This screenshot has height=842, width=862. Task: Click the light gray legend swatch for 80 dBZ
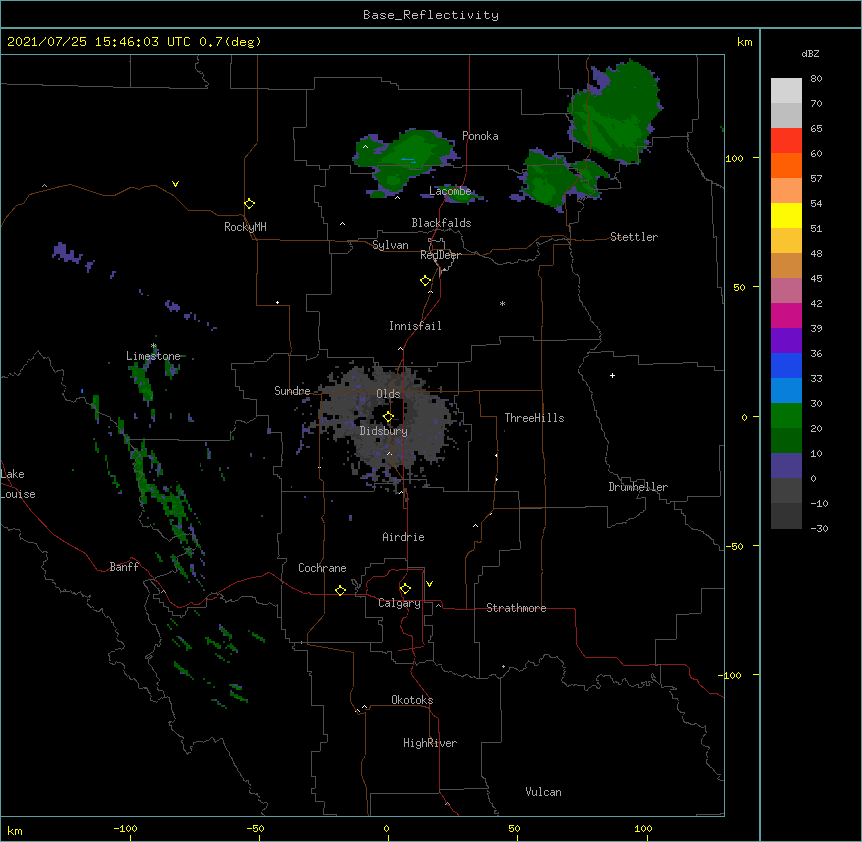(786, 90)
